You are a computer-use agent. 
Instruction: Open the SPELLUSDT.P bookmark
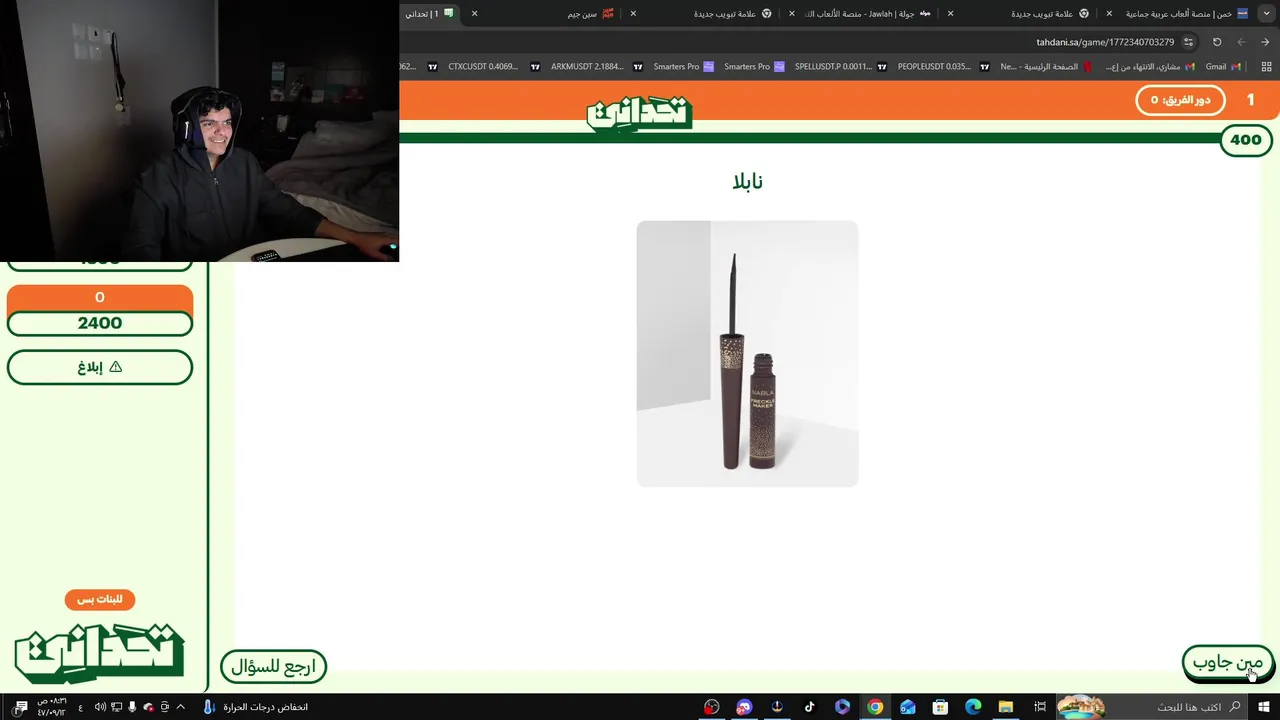[x=840, y=66]
